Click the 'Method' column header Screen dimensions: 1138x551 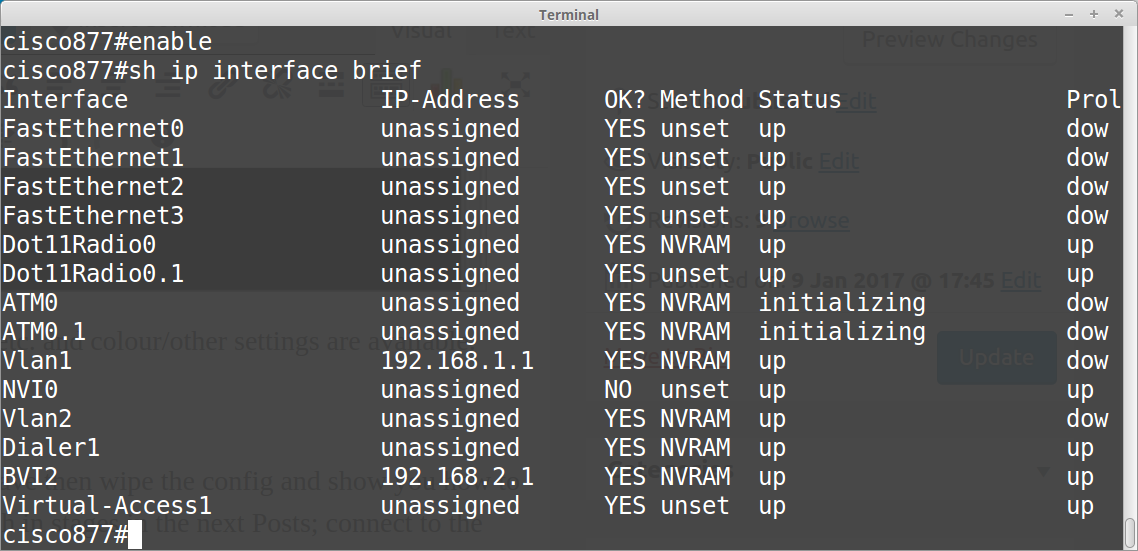click(x=701, y=100)
